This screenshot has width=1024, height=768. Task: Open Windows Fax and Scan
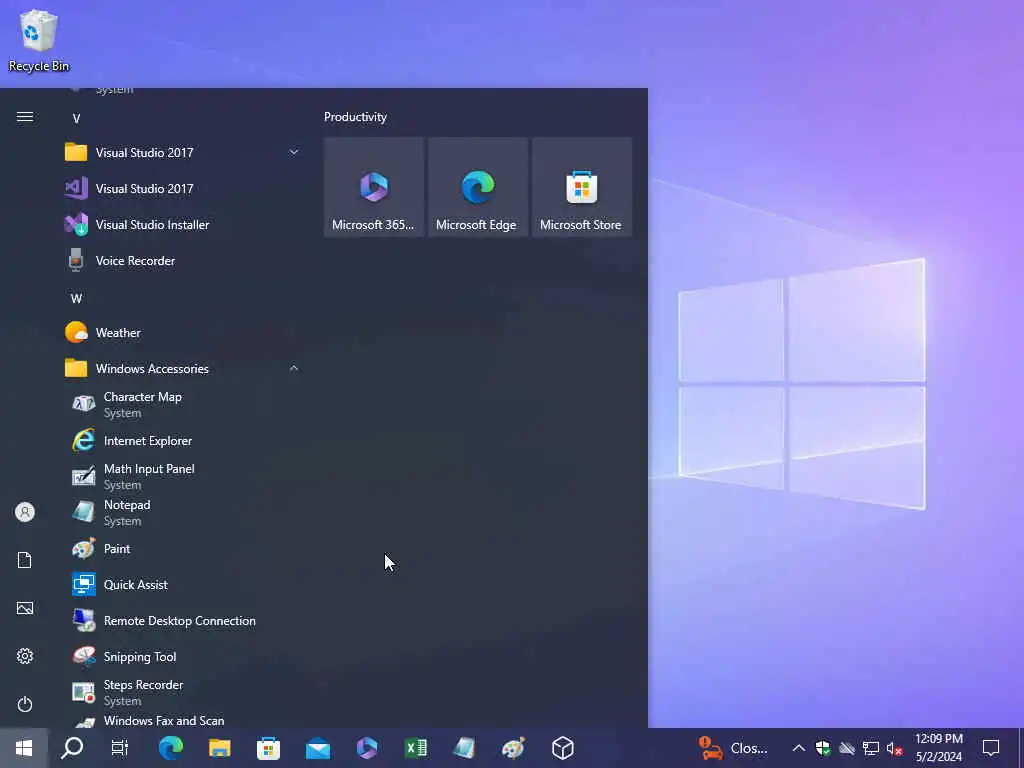pos(183,720)
